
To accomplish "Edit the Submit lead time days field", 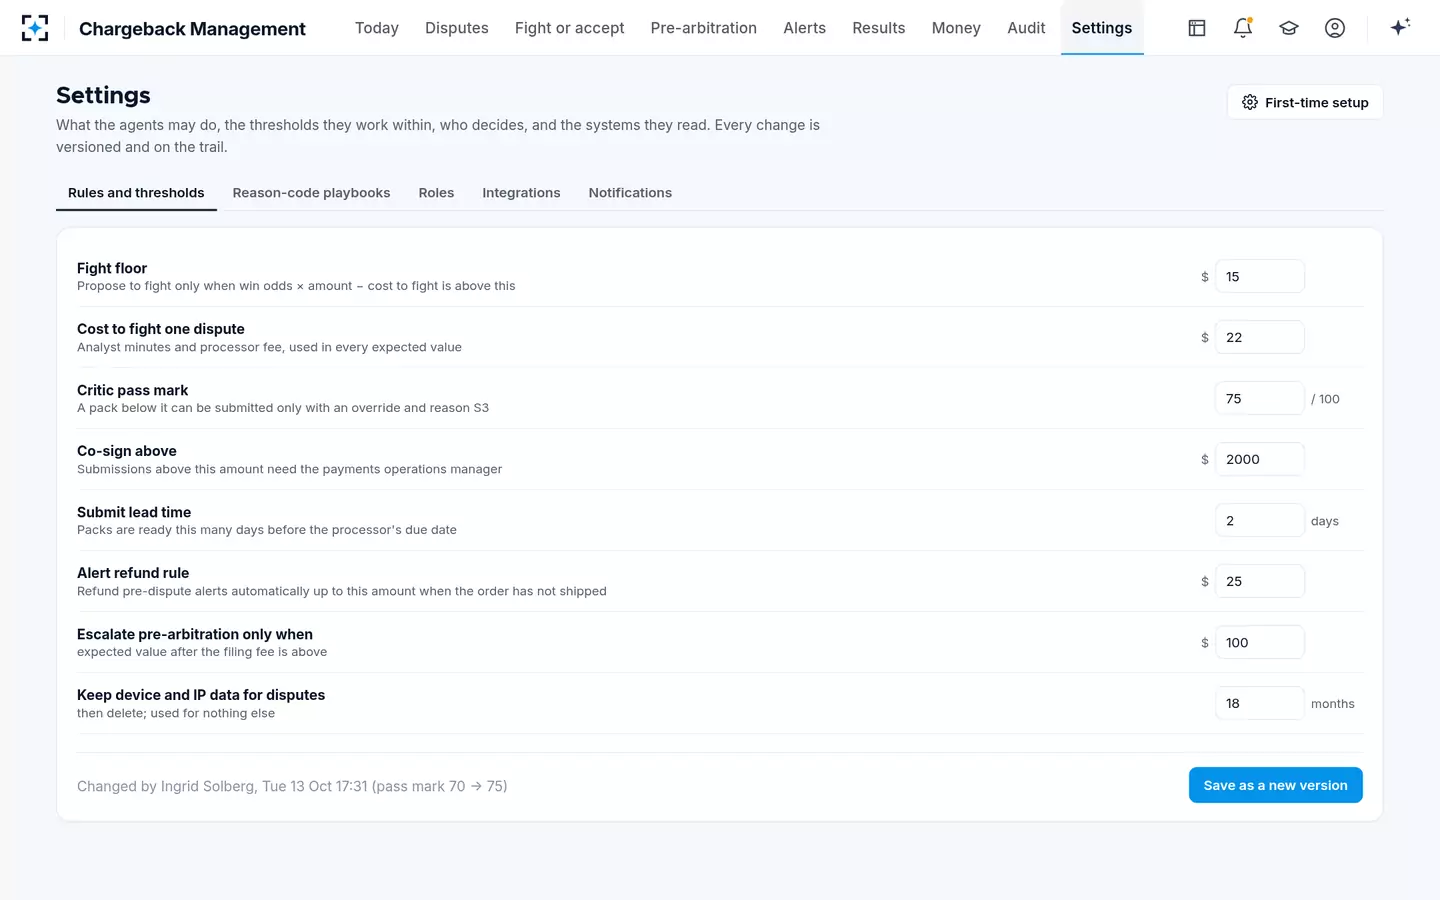I will [x=1259, y=521].
